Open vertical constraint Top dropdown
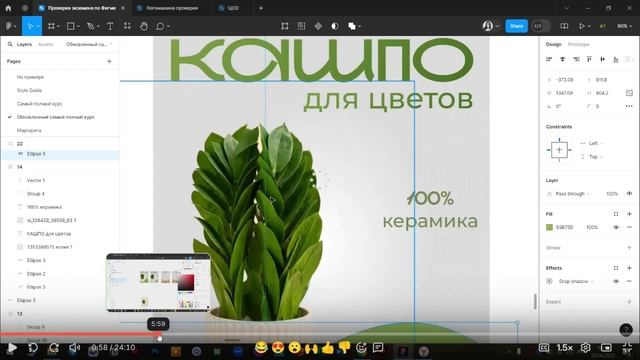640x360 pixels. [596, 157]
